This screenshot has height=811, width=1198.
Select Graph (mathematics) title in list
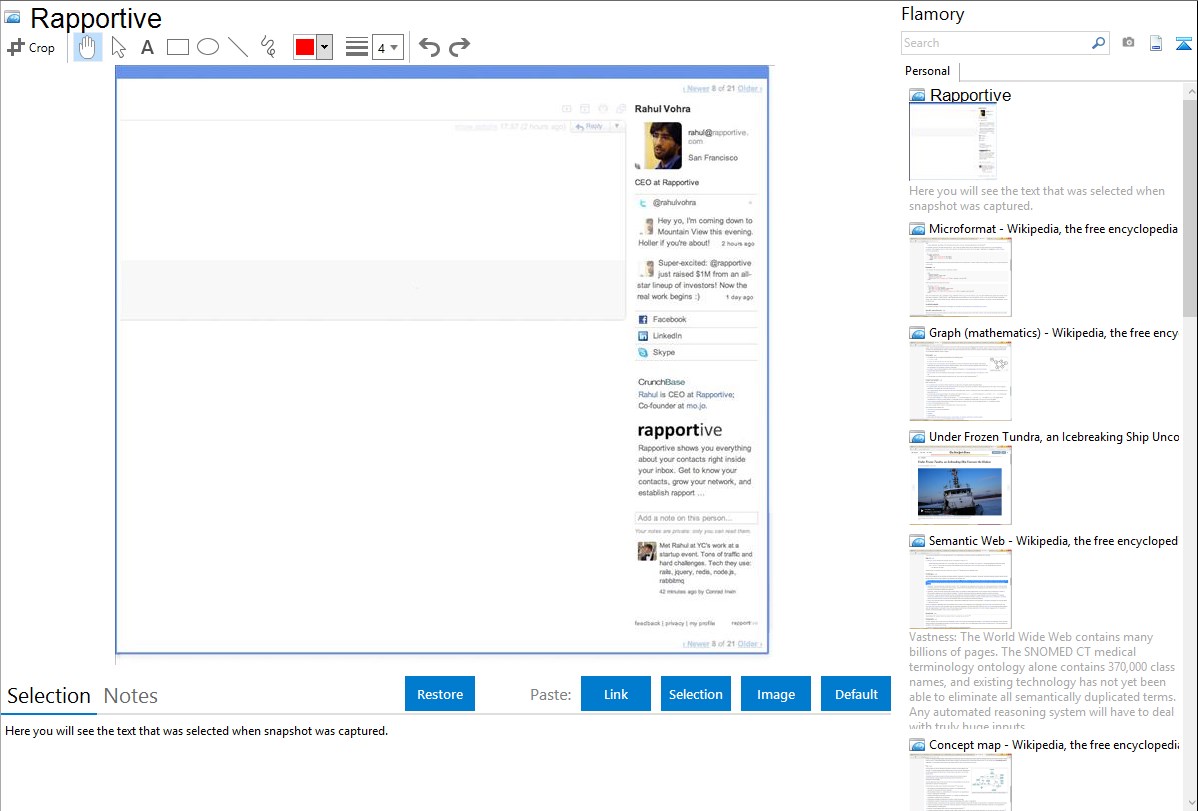pos(1053,333)
